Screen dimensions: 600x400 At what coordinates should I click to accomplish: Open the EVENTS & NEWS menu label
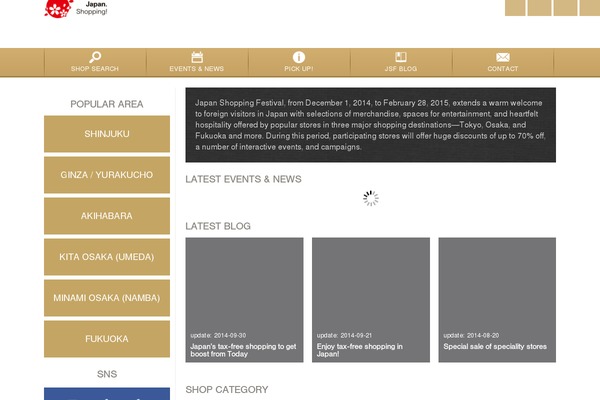[x=197, y=69]
